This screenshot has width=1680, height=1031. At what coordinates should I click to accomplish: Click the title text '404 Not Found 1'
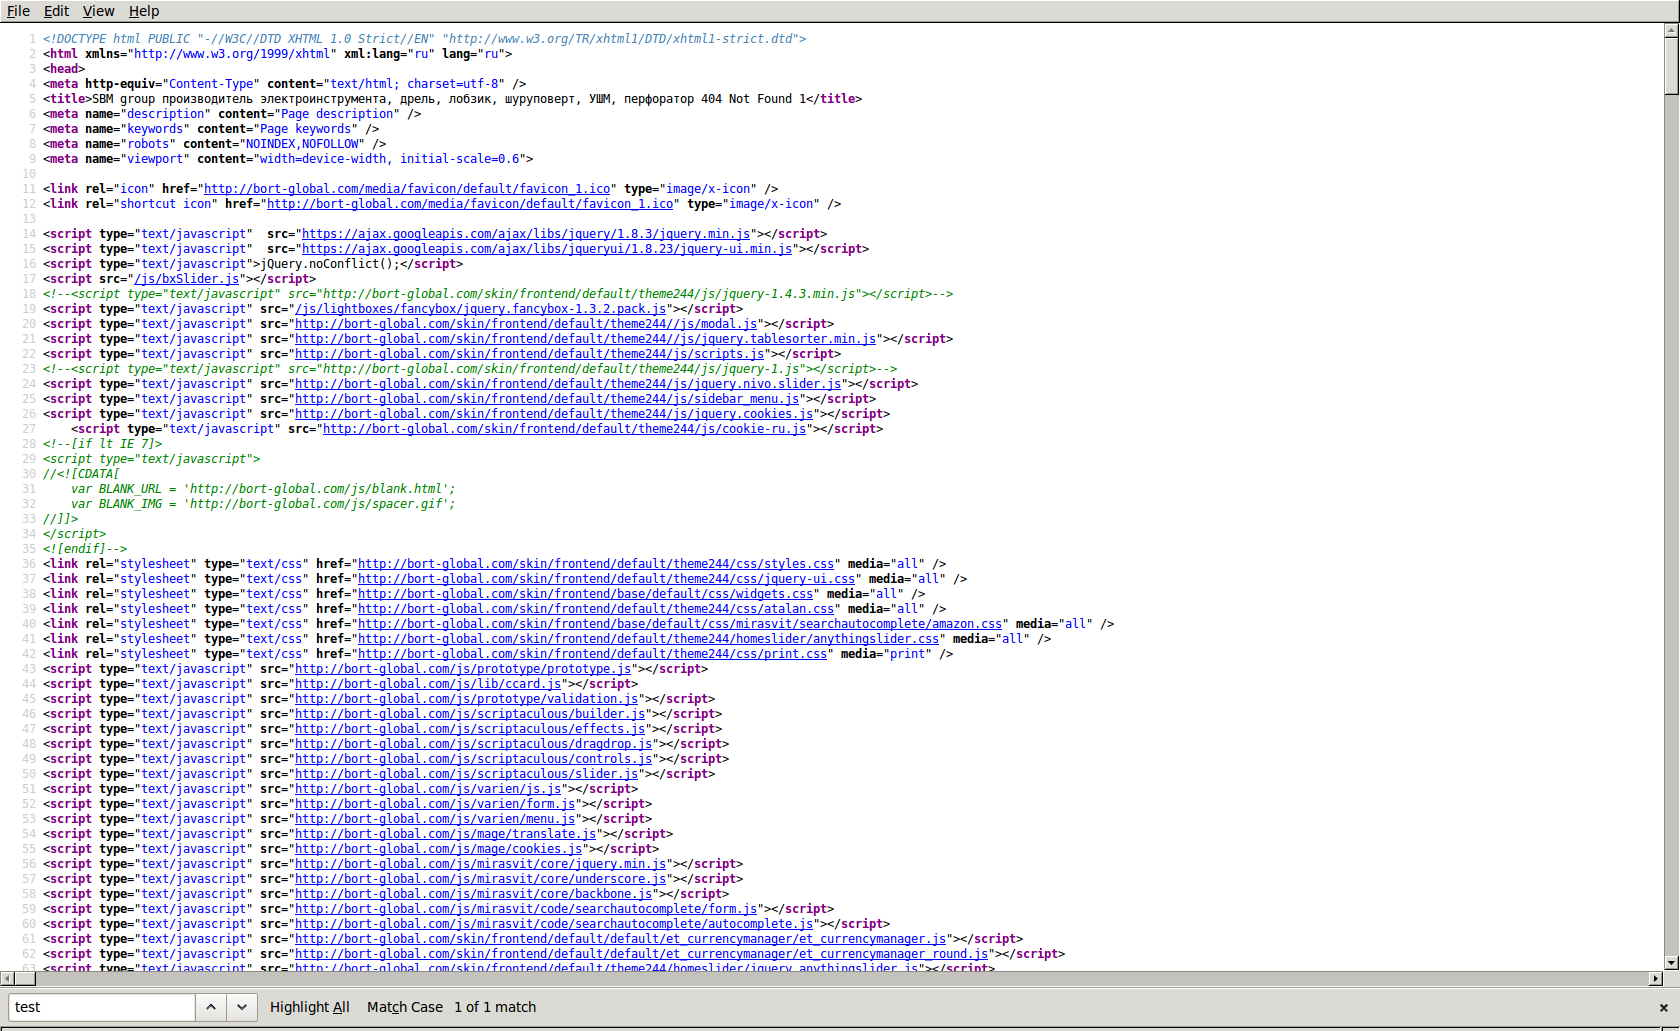tap(753, 99)
